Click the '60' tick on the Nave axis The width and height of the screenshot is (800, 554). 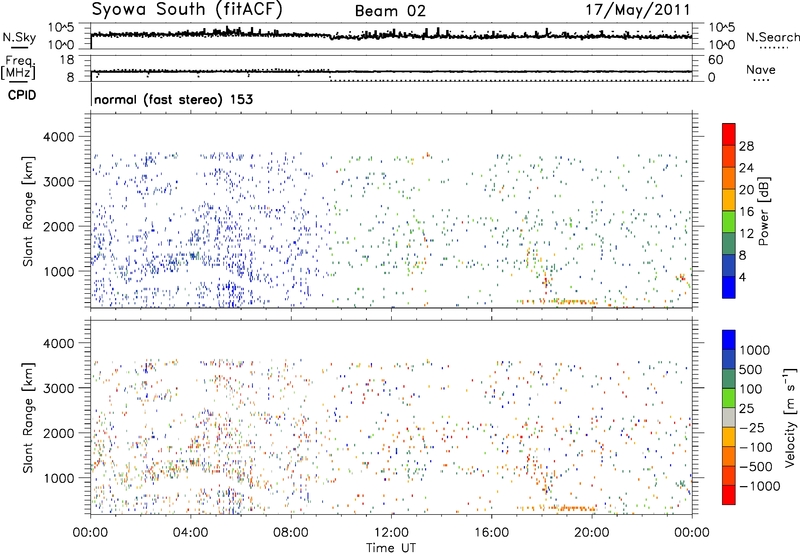tap(715, 60)
